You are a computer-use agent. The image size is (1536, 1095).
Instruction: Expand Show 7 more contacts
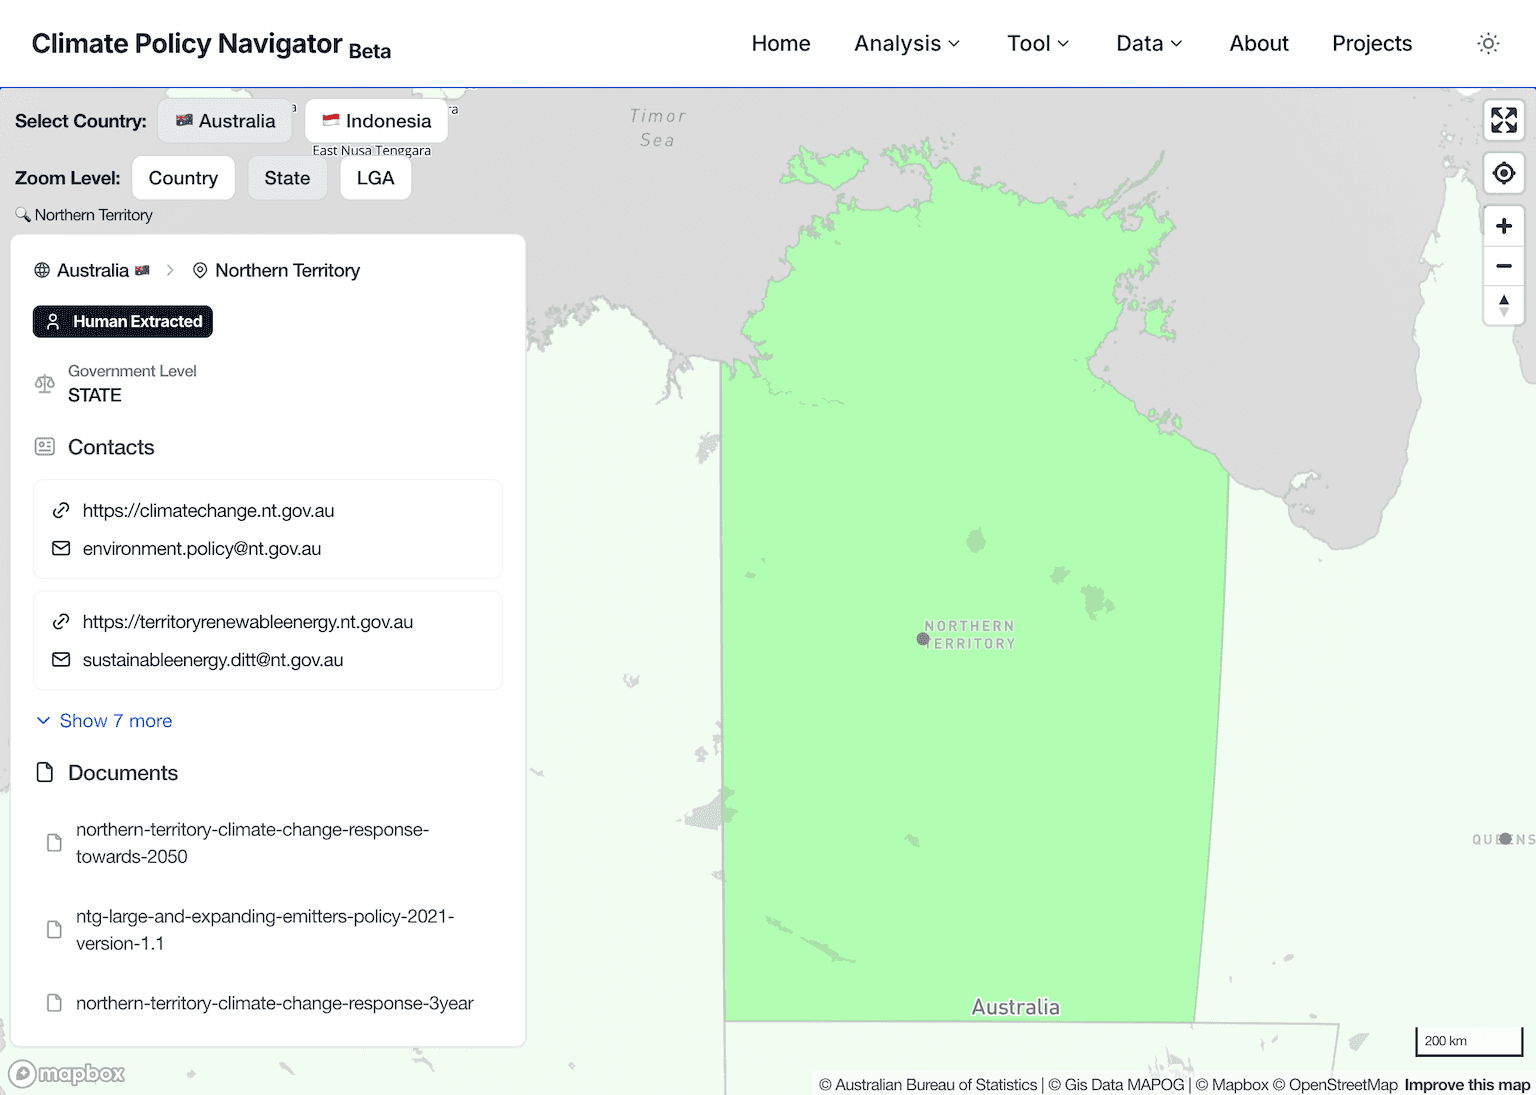coord(115,721)
